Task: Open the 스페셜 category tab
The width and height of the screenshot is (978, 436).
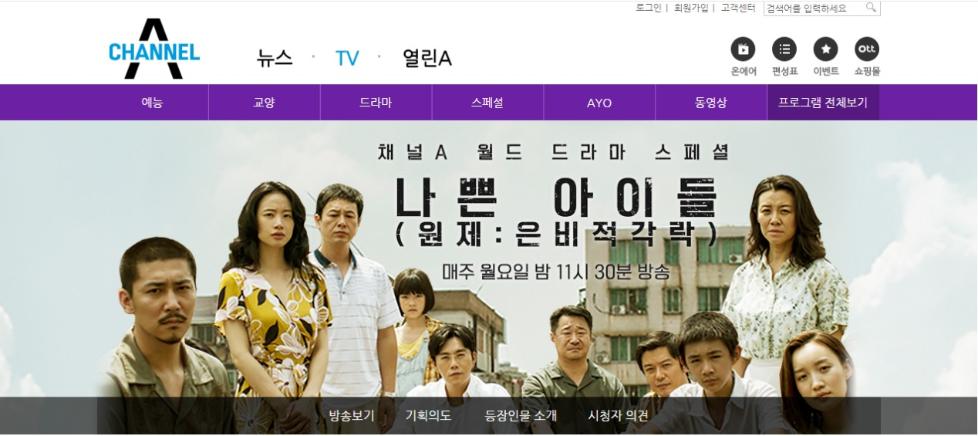Action: 488,103
